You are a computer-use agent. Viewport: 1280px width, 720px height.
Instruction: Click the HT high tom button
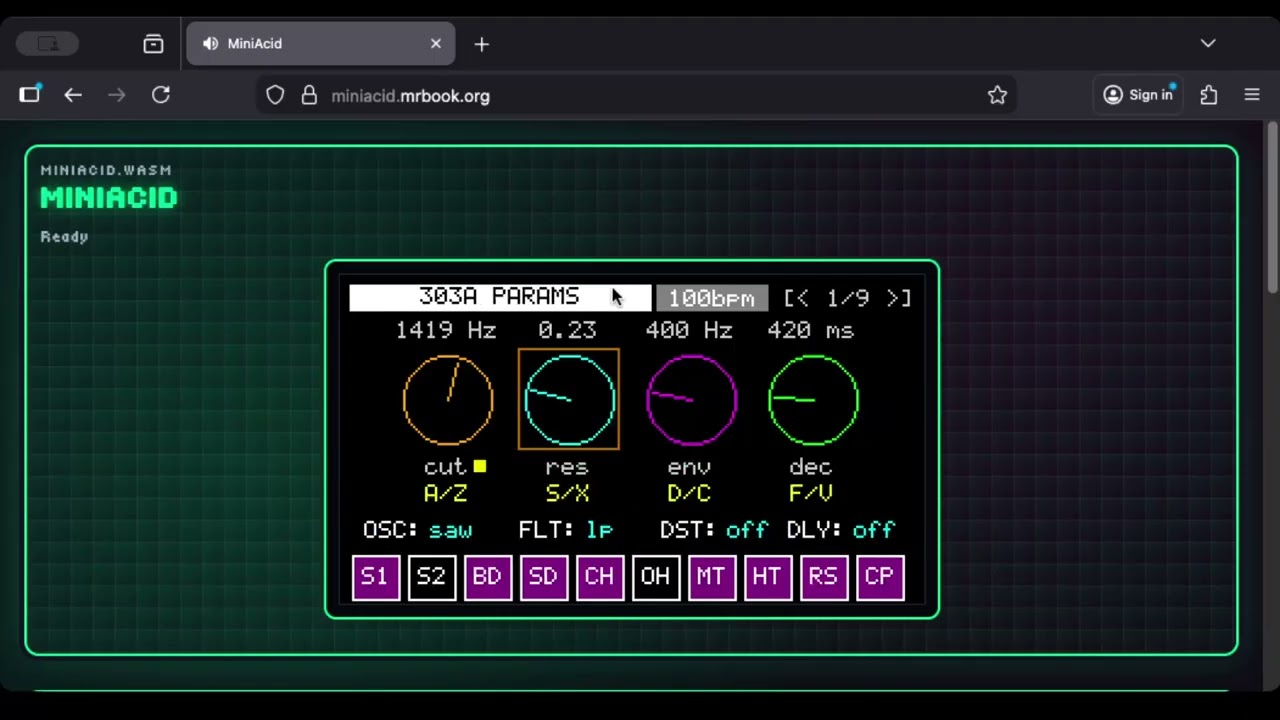coord(768,578)
